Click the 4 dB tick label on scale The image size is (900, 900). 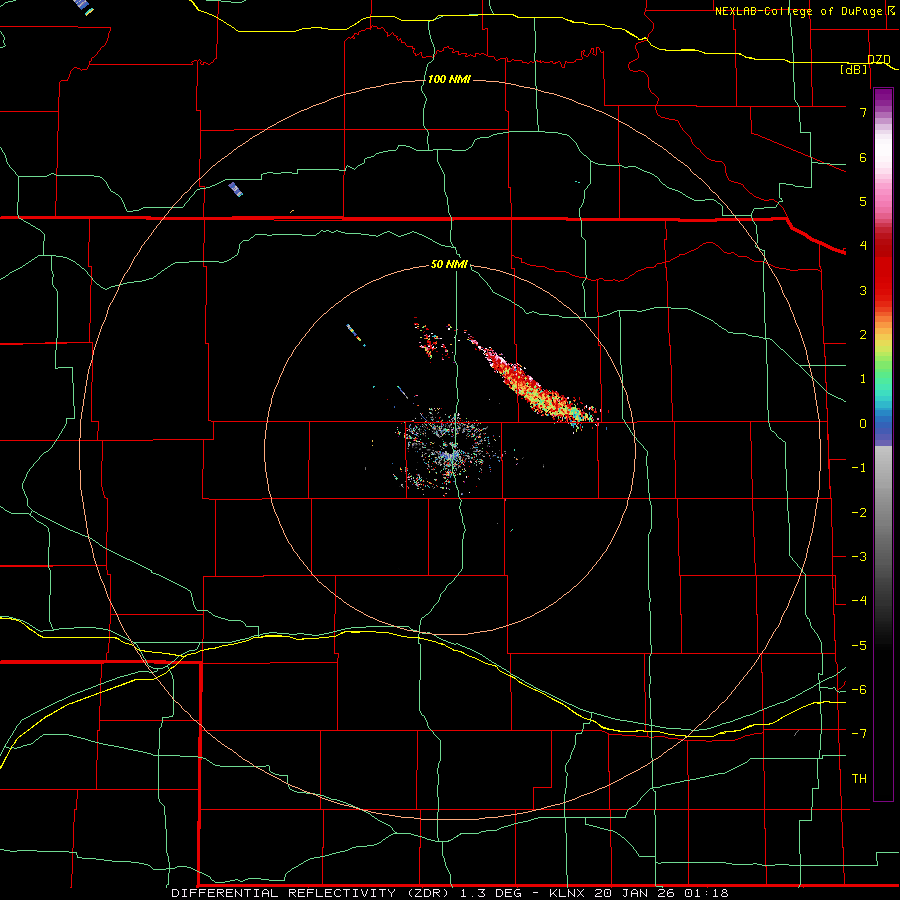pyautogui.click(x=863, y=246)
